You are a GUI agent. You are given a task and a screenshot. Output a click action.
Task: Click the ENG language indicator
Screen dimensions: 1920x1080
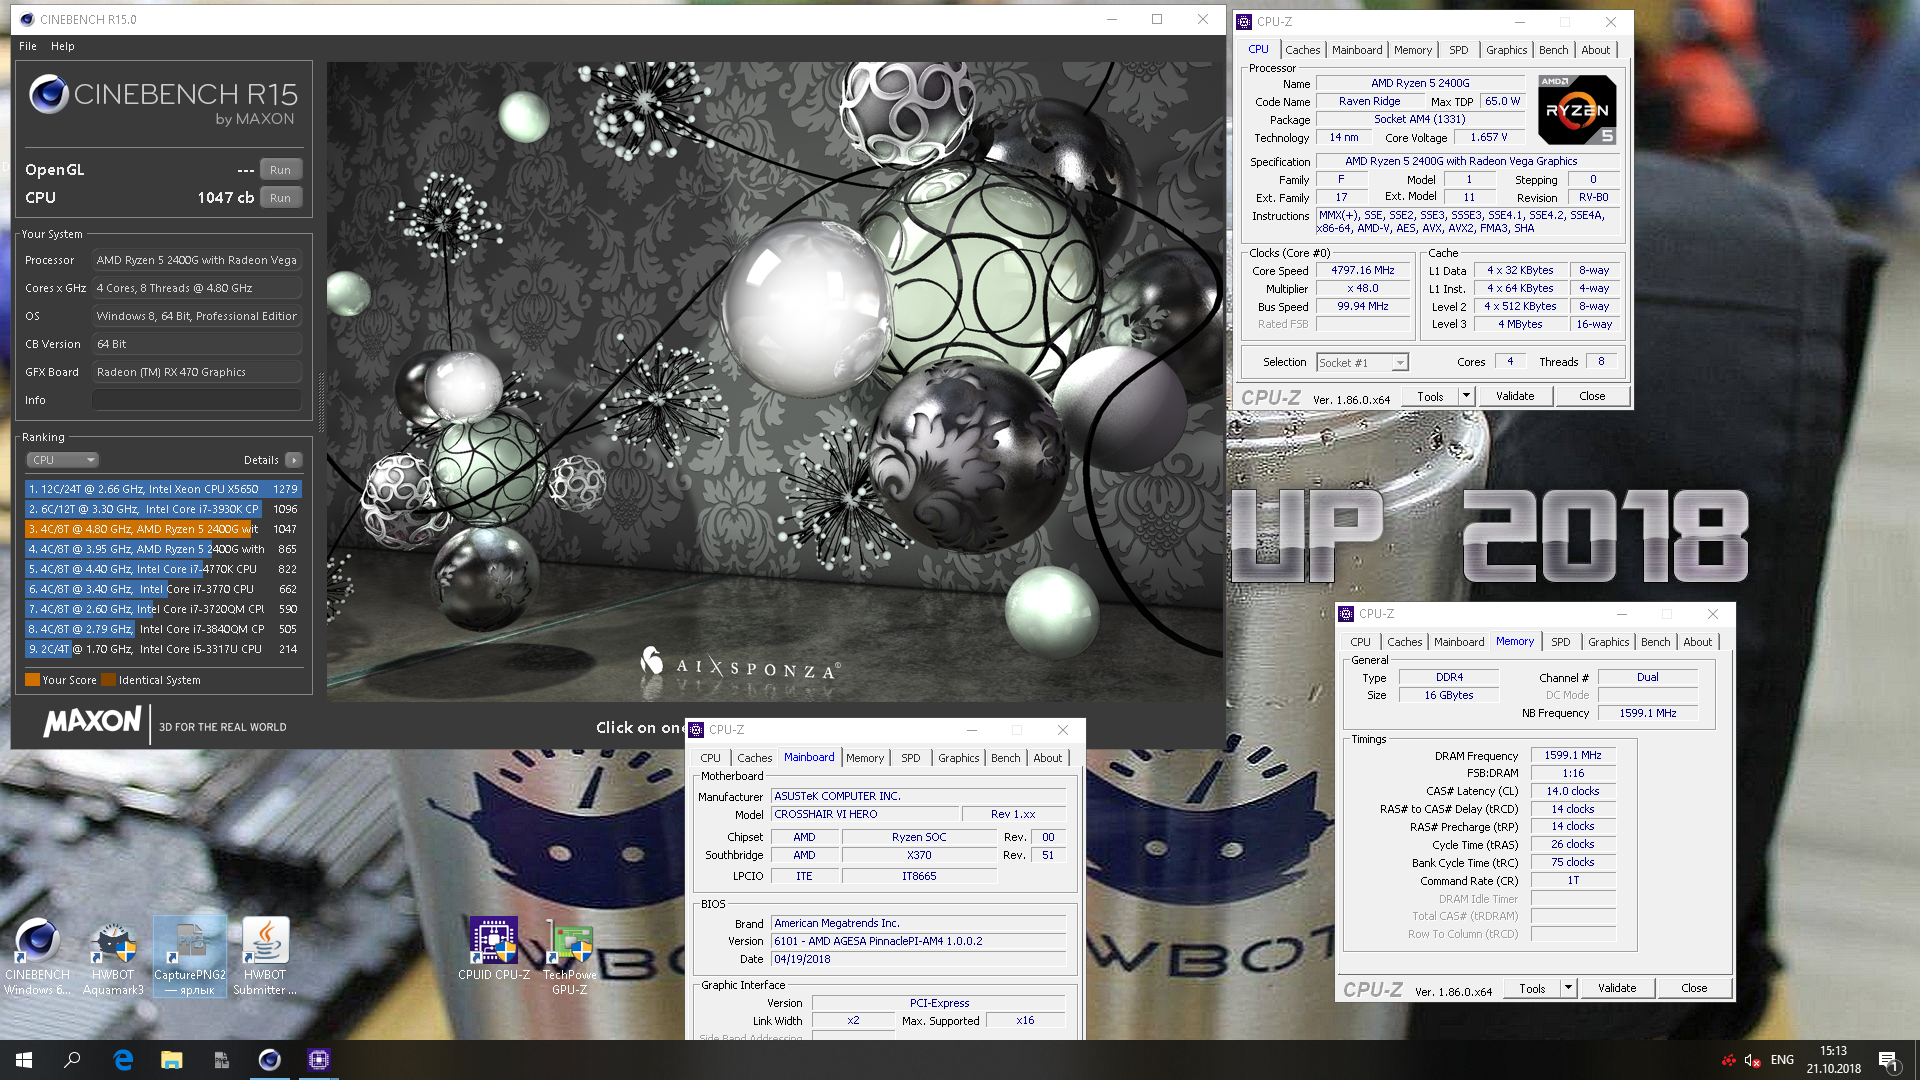coord(1782,1060)
